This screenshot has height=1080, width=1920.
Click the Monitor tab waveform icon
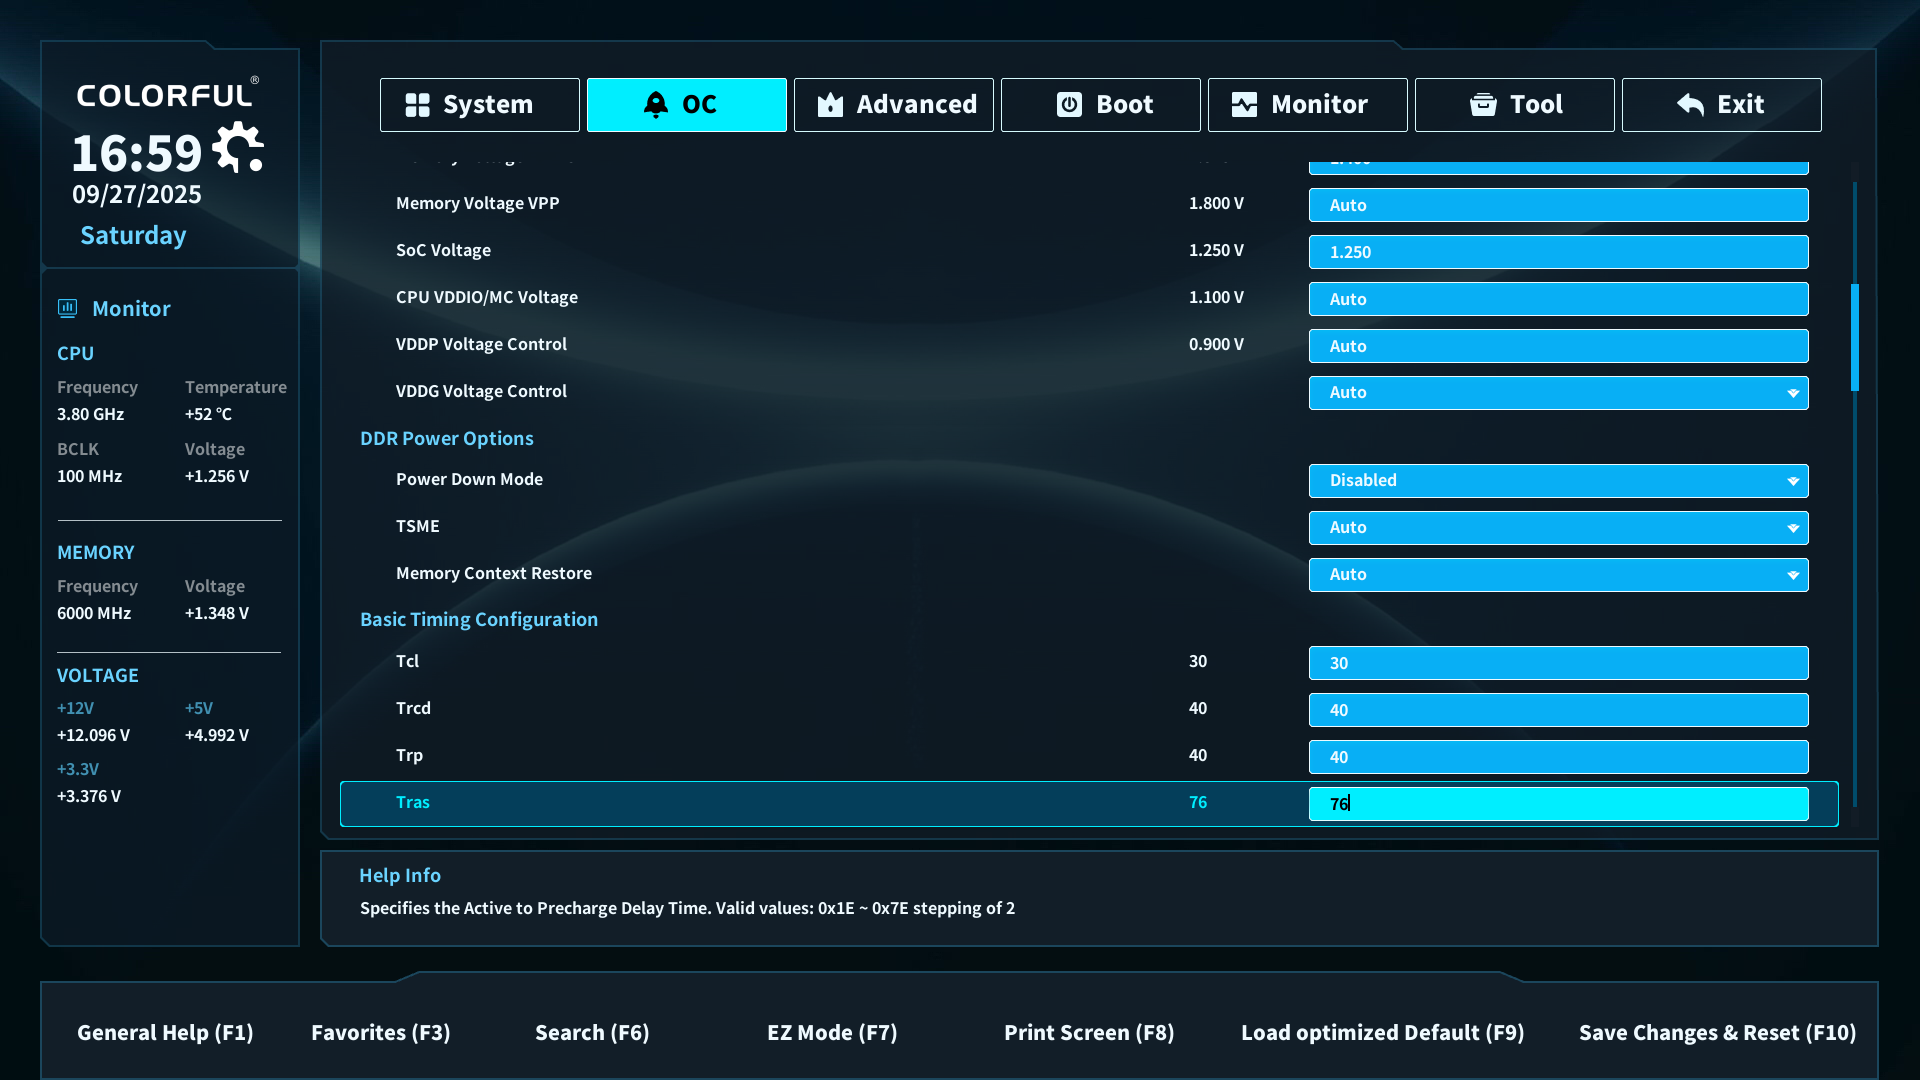(1244, 105)
